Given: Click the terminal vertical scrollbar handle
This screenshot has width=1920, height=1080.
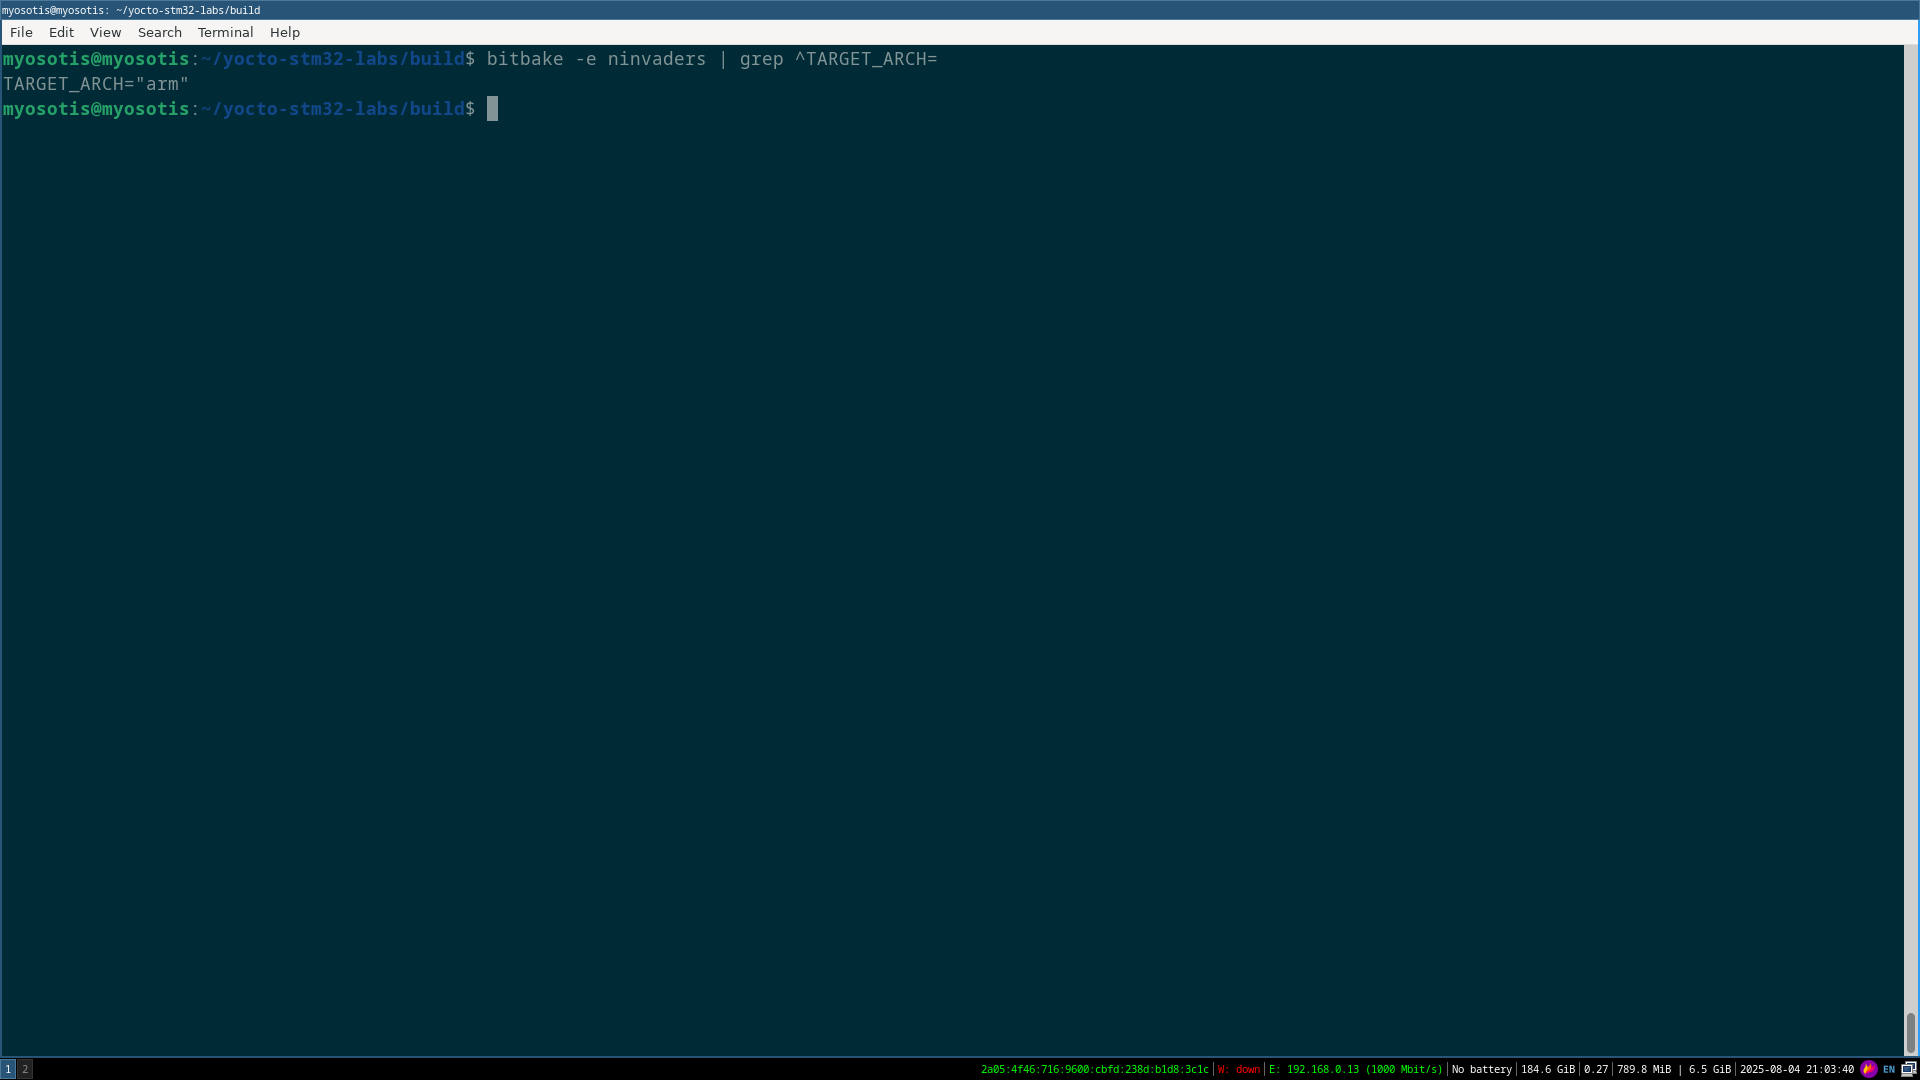Looking at the screenshot, I should (1910, 1032).
